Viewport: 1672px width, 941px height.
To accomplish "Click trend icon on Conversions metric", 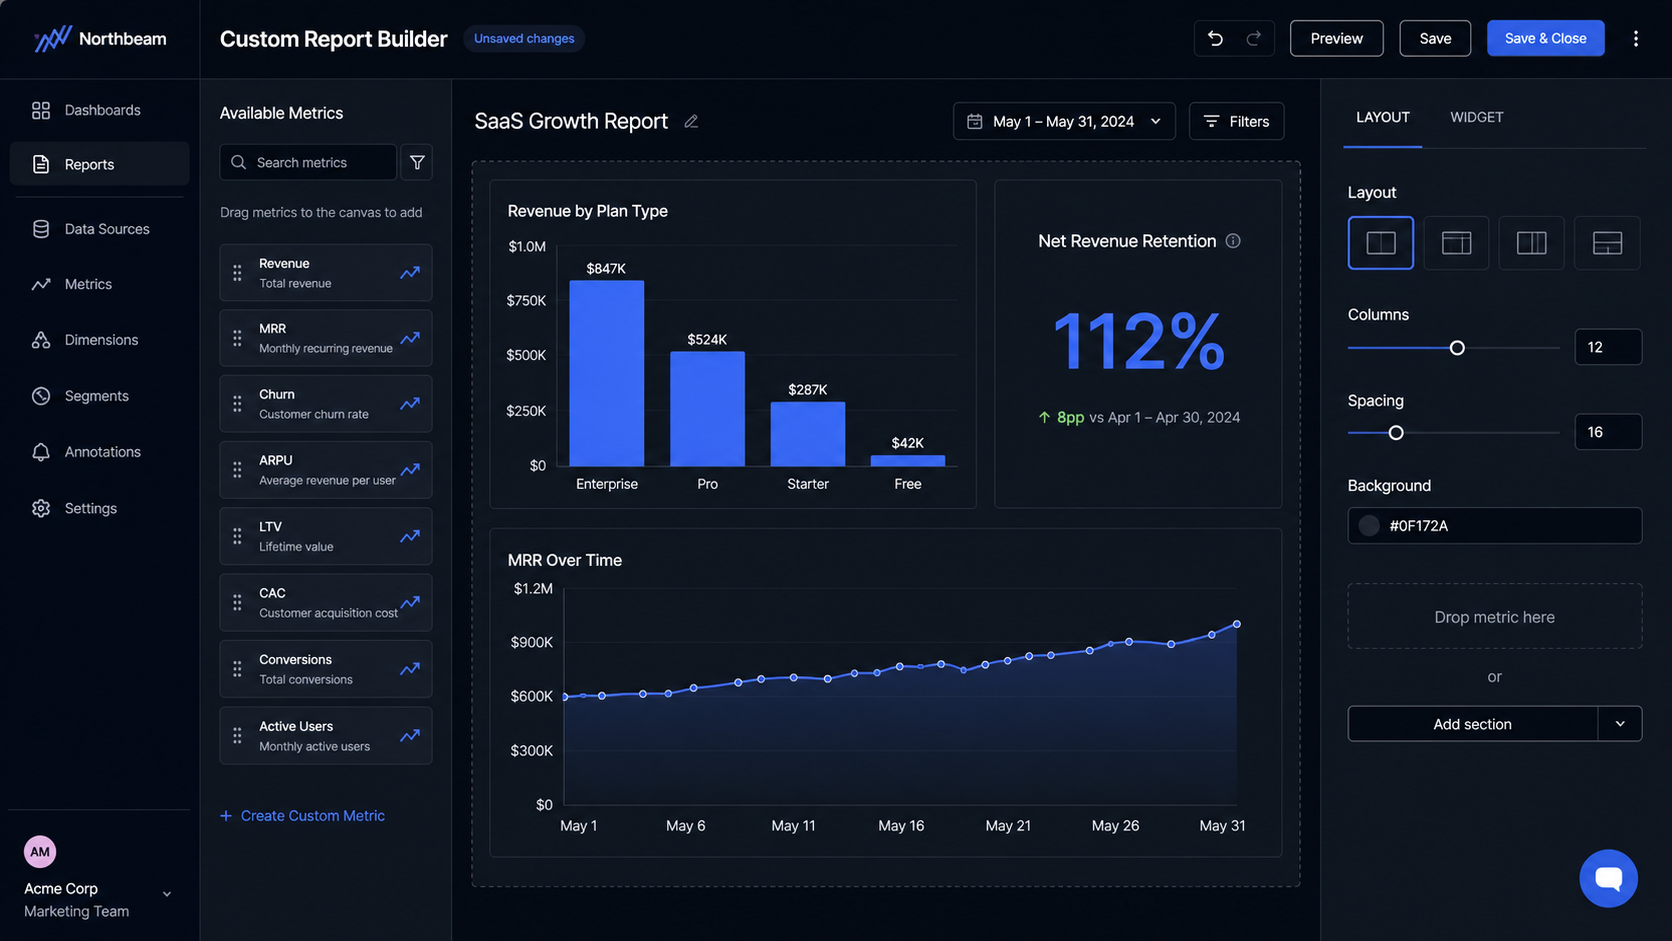I will pyautogui.click(x=410, y=669).
